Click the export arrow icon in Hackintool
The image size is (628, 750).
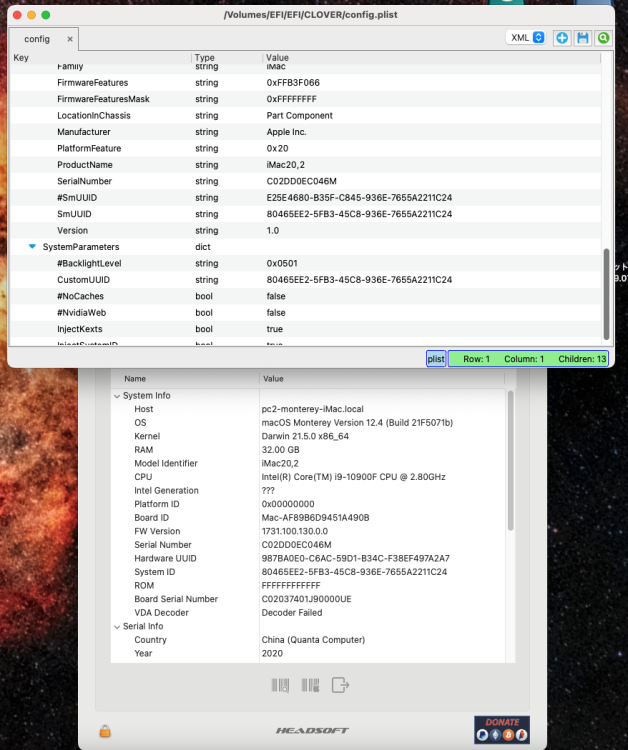tap(340, 685)
